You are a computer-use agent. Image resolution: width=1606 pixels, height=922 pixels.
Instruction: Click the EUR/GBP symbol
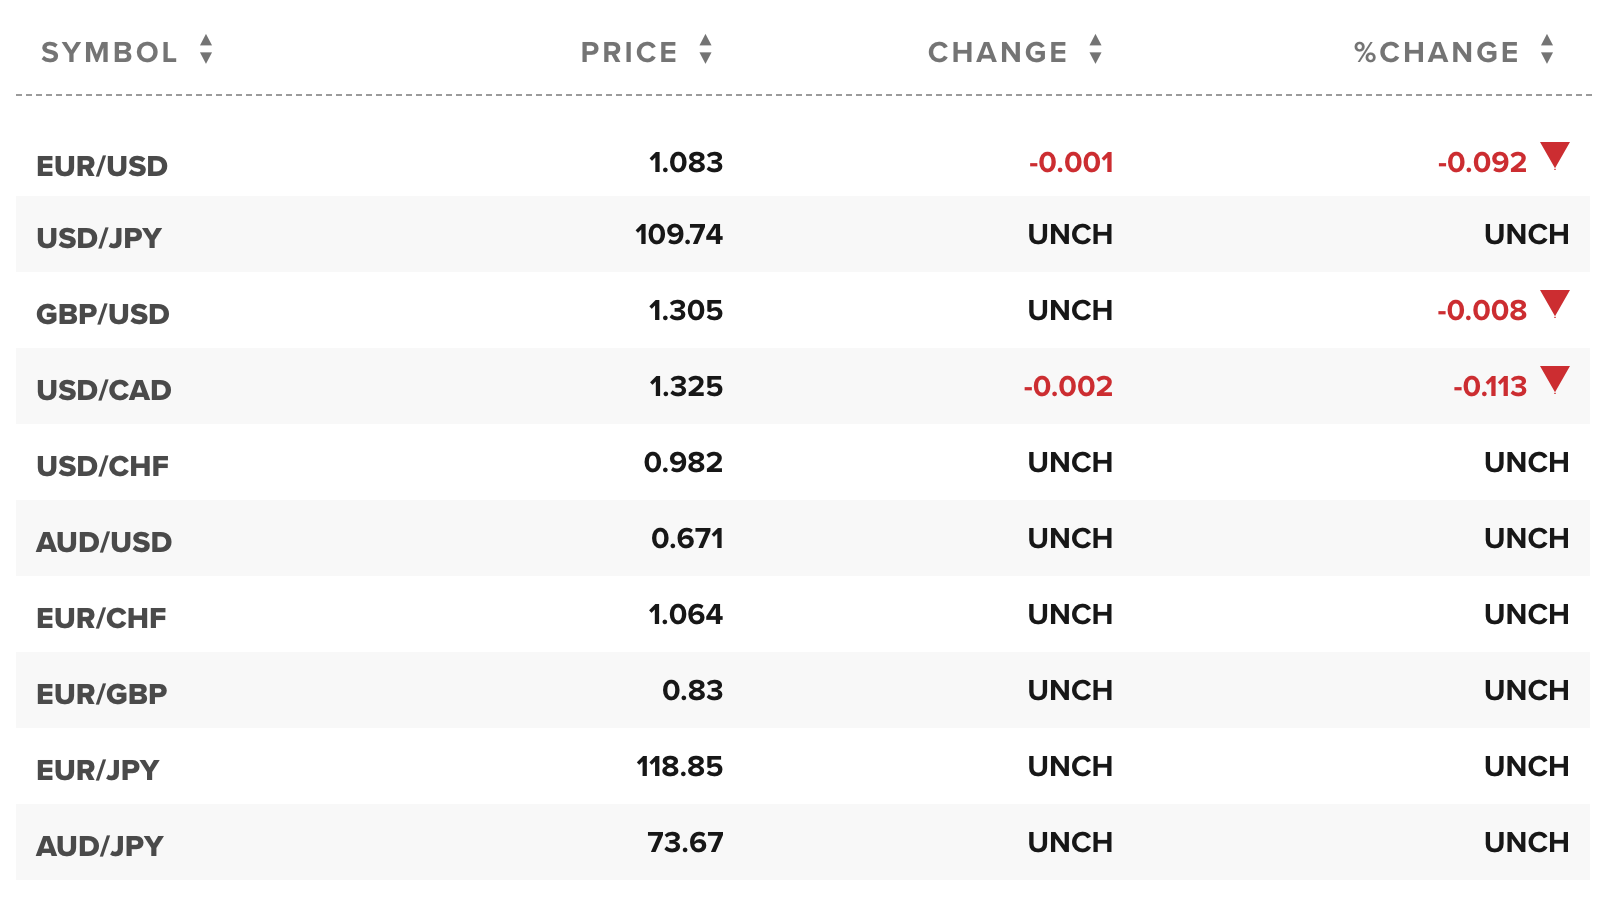(102, 694)
